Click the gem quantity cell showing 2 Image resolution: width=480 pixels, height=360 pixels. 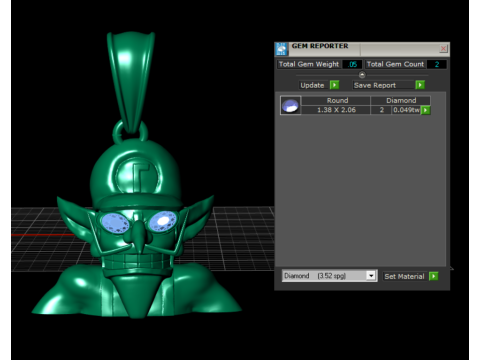[x=381, y=110]
